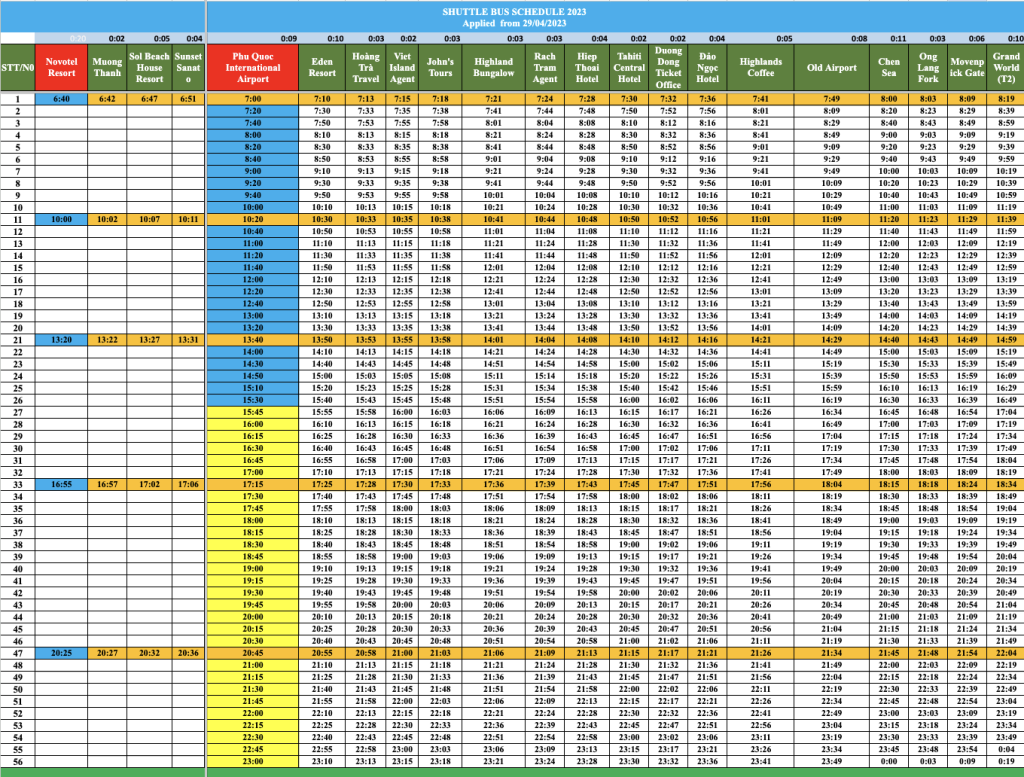Click the 'Highland Bungalow' column header
The width and height of the screenshot is (1024, 777).
pyautogui.click(x=494, y=68)
